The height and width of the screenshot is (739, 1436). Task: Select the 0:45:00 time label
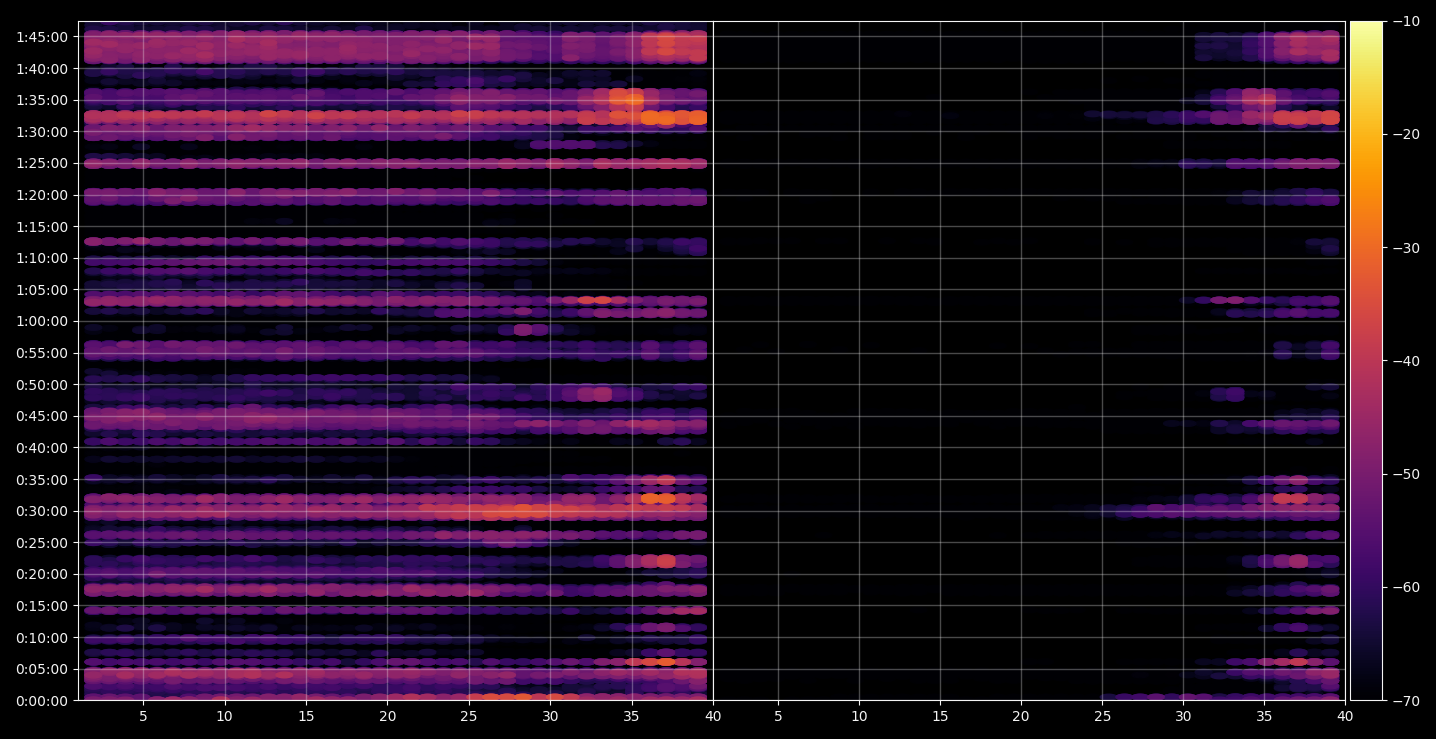[x=42, y=416]
